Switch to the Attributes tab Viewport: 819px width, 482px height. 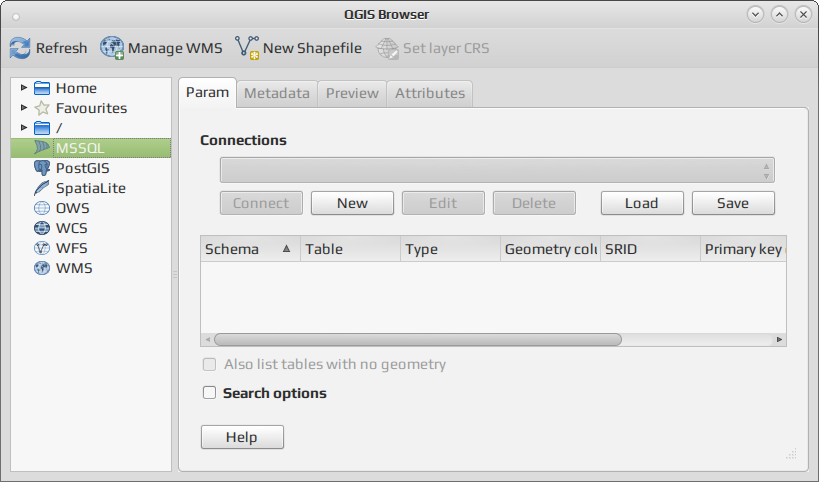430,93
